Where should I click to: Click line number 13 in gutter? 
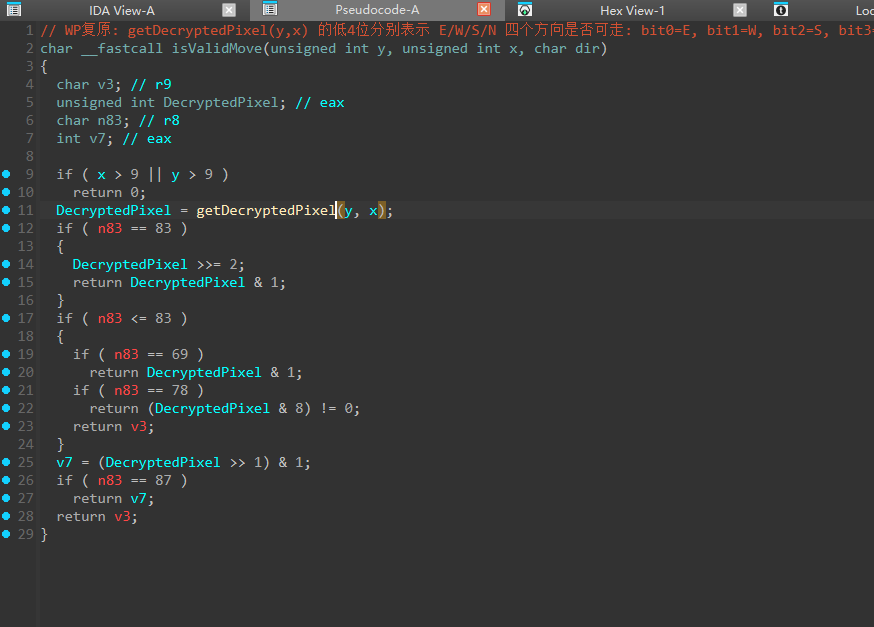26,246
